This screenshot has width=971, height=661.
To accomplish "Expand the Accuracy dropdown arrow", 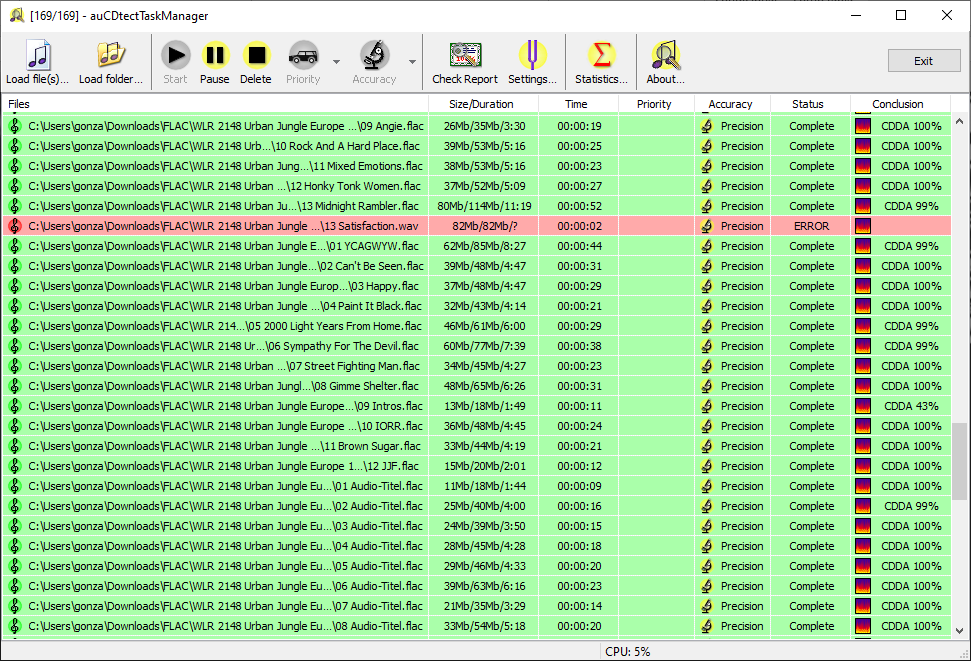I will 412,61.
